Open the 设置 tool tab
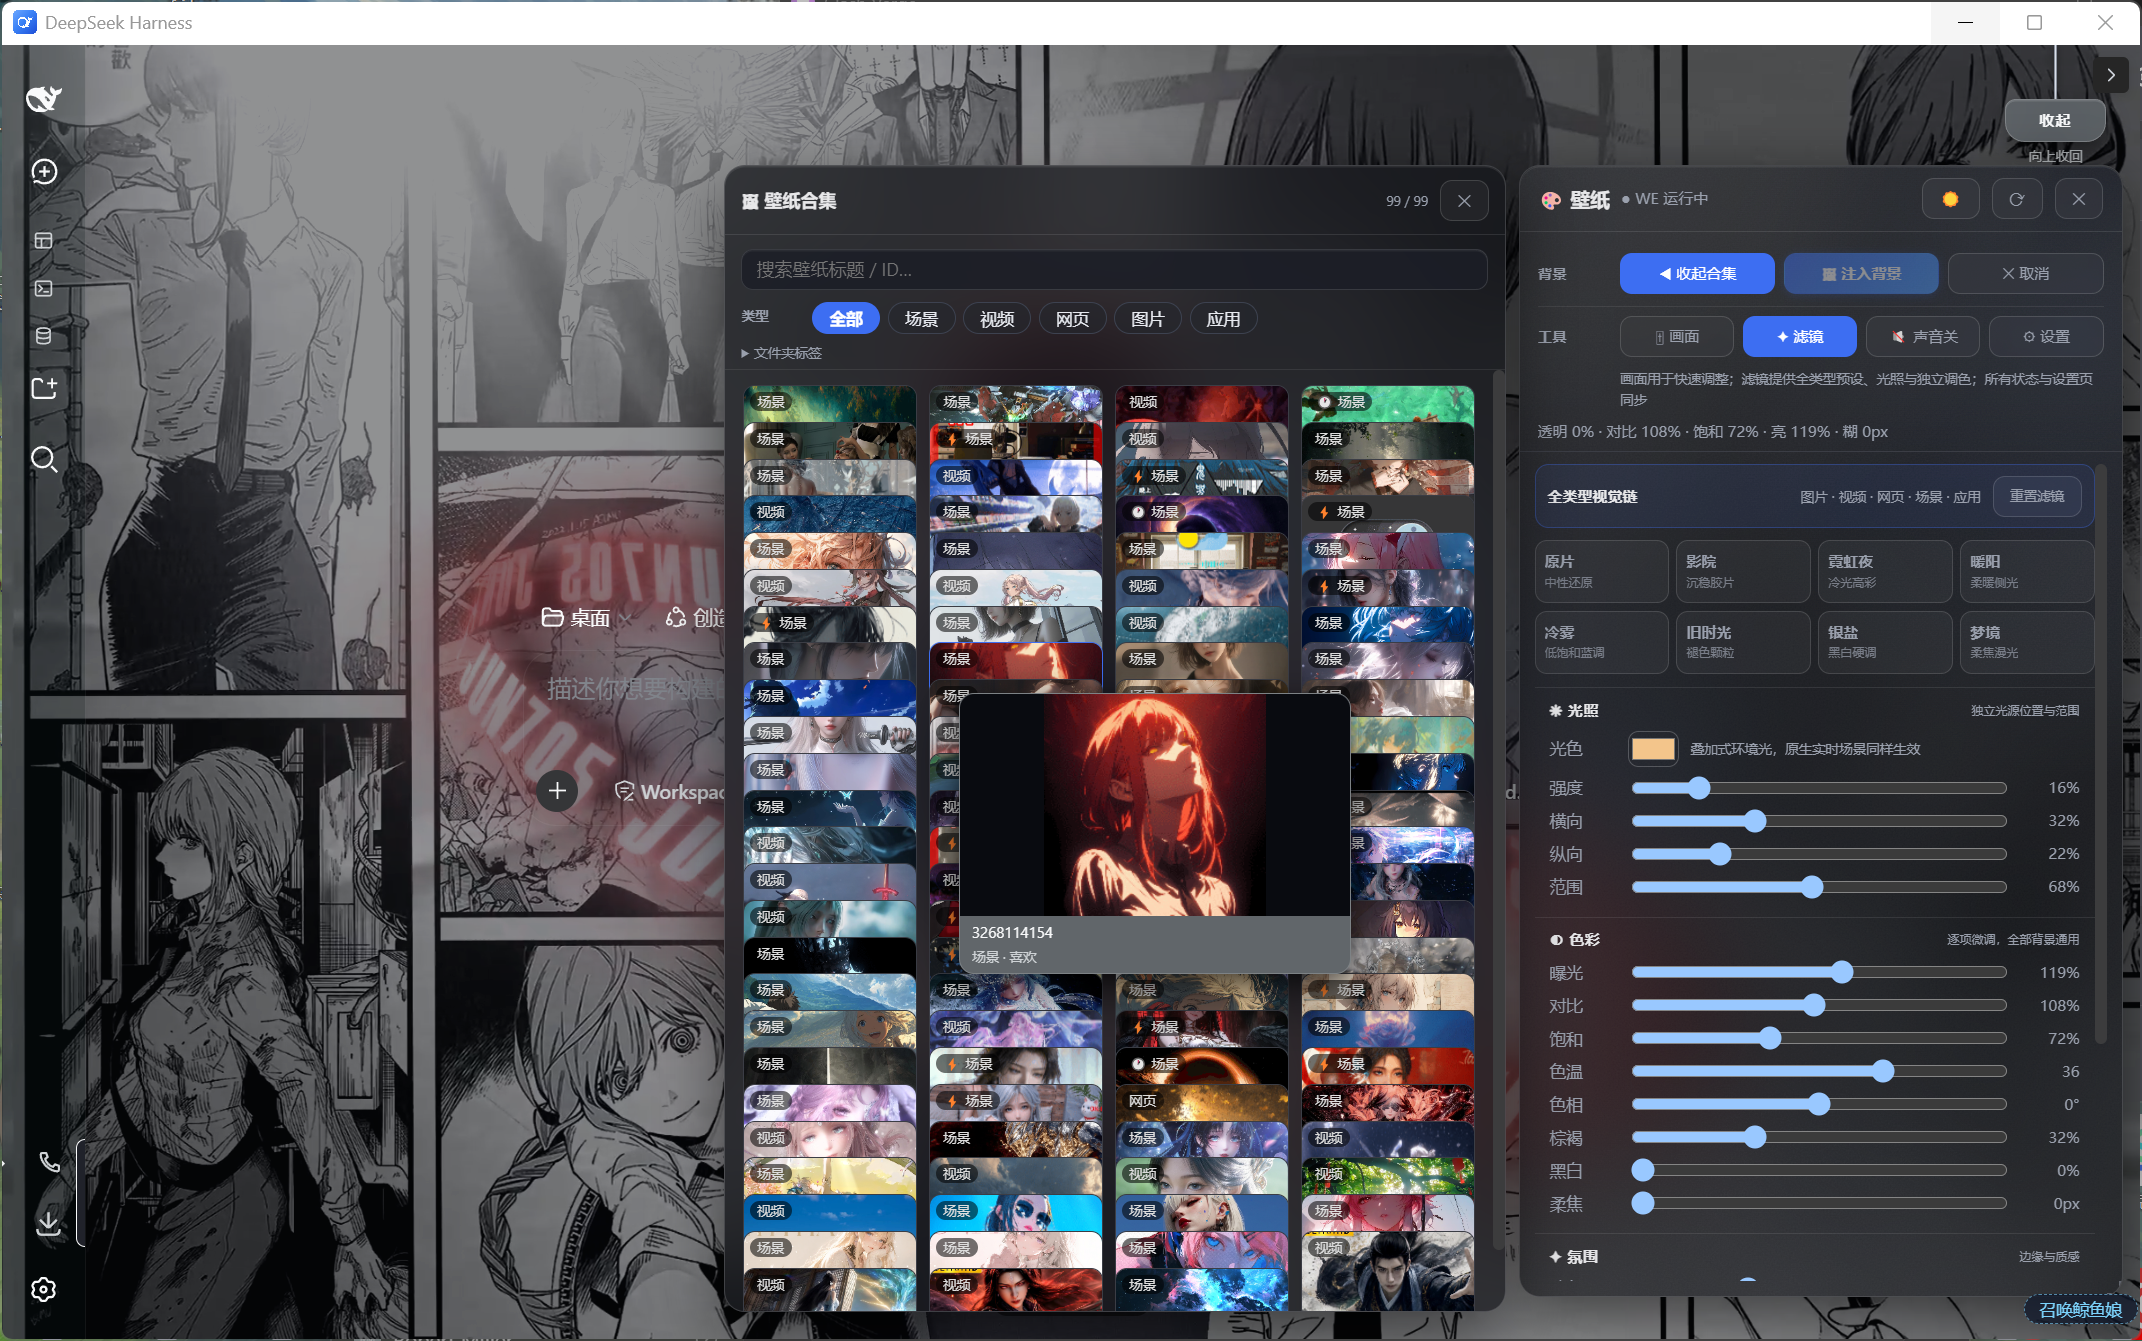 click(x=2046, y=337)
